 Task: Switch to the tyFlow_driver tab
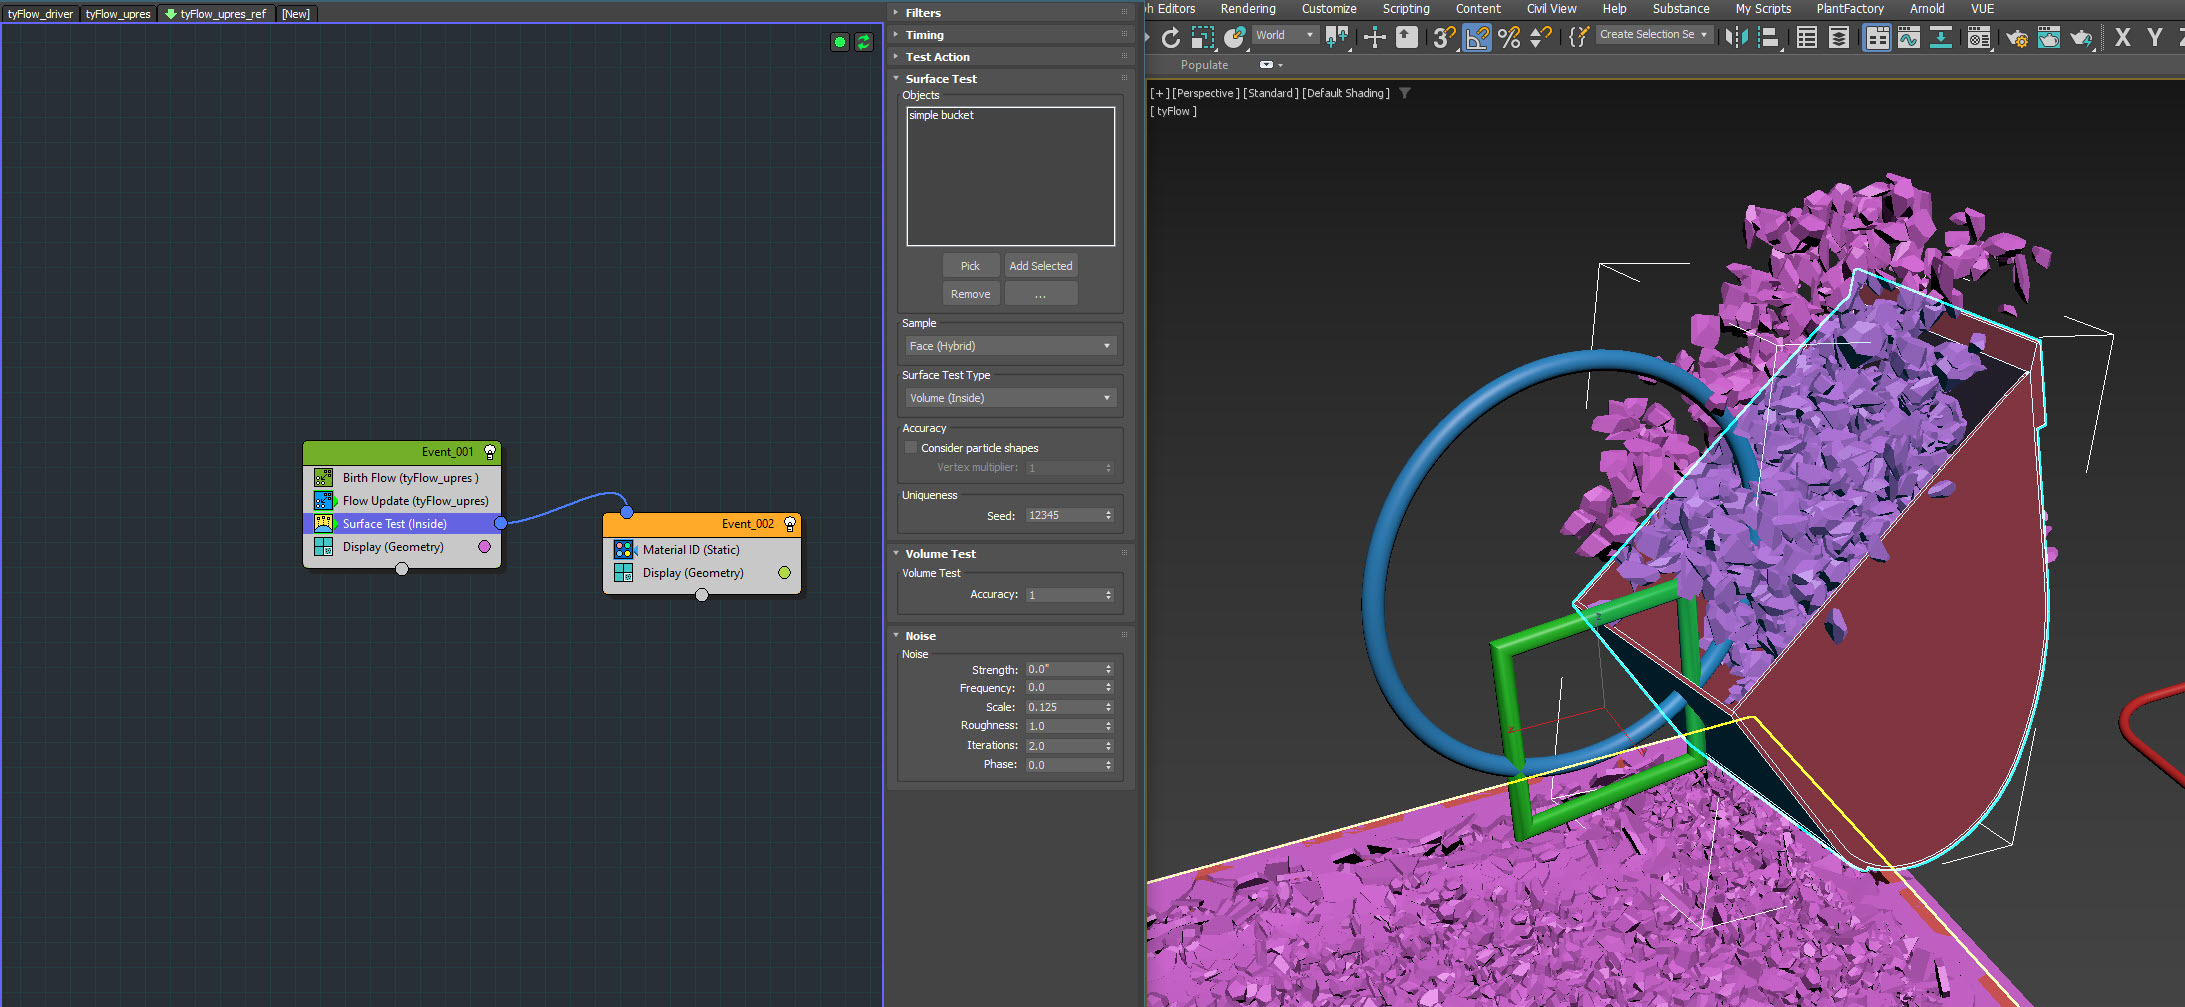[40, 14]
